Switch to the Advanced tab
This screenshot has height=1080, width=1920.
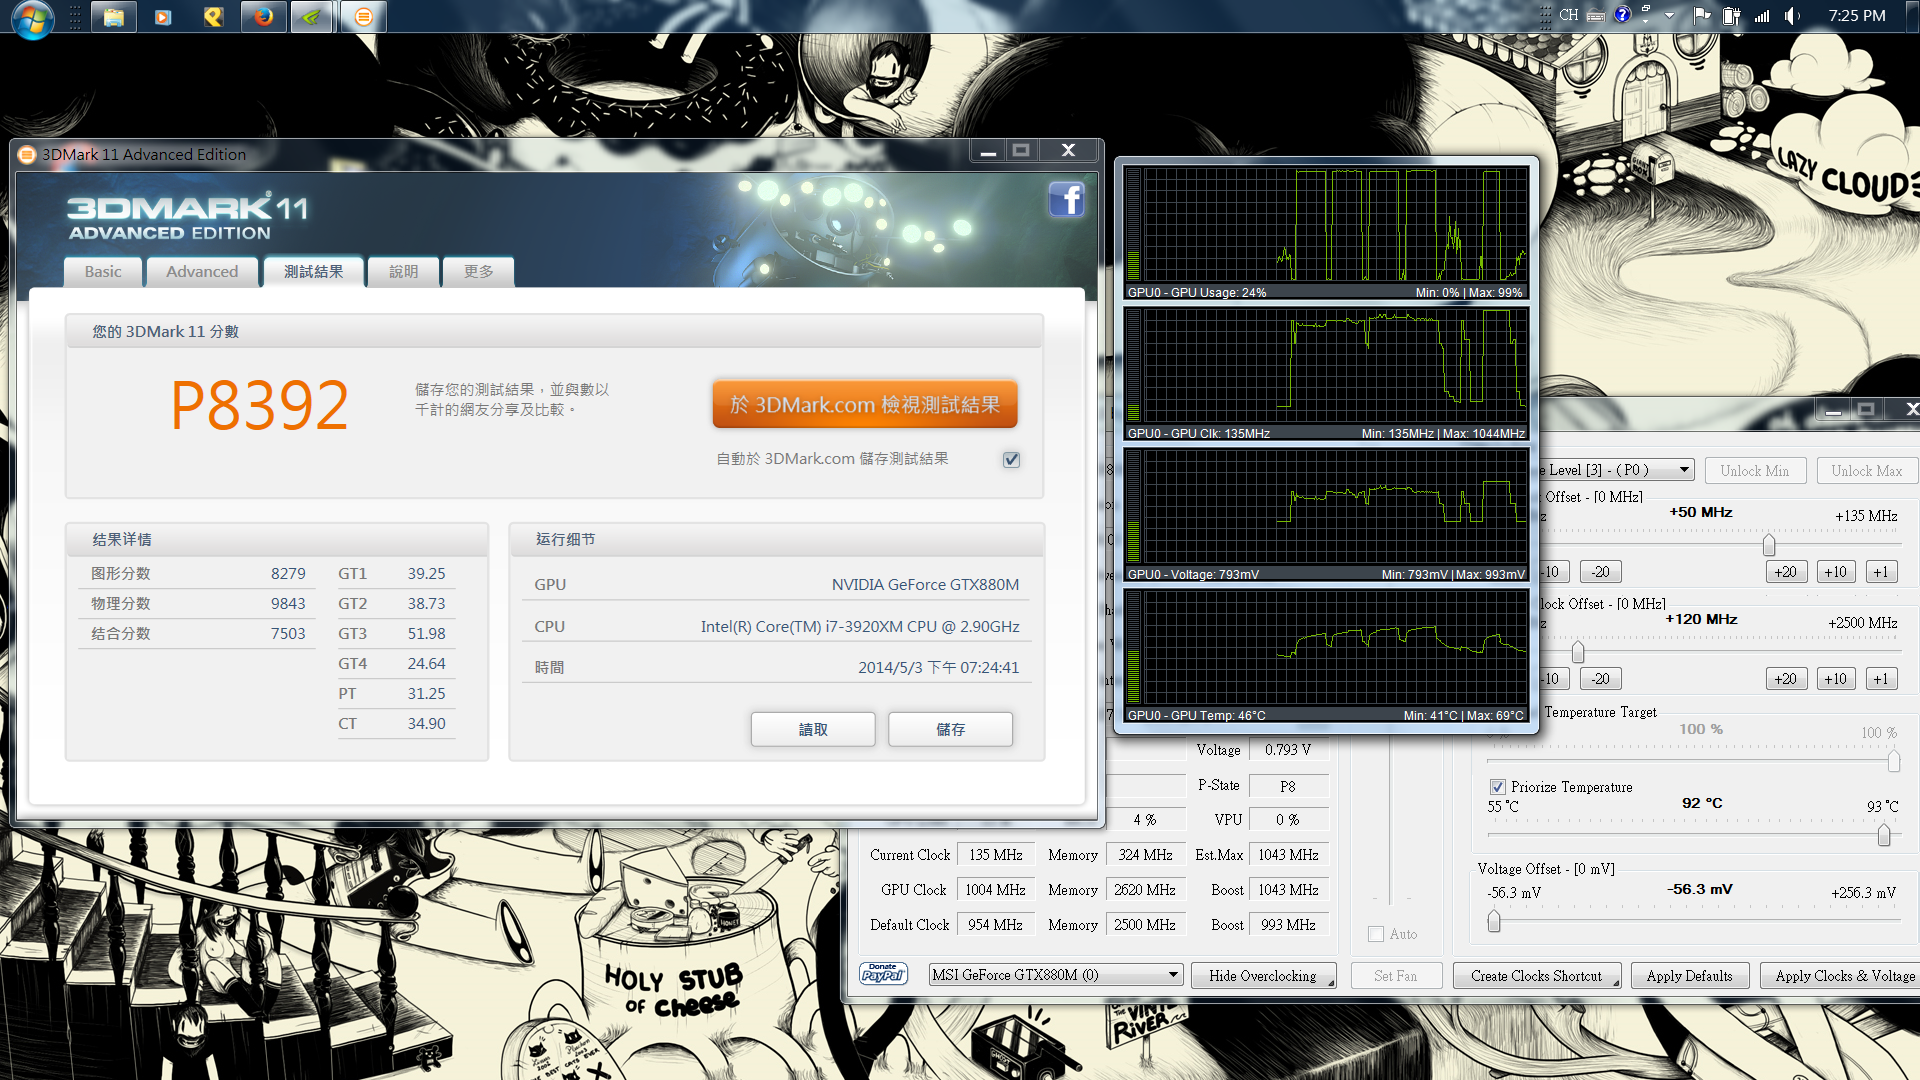202,272
